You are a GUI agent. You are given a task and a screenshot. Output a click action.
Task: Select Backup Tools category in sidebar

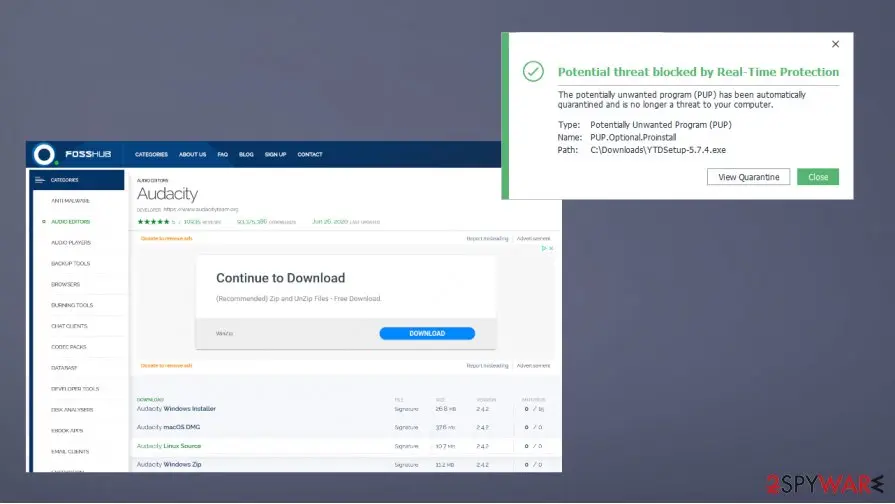click(70, 264)
